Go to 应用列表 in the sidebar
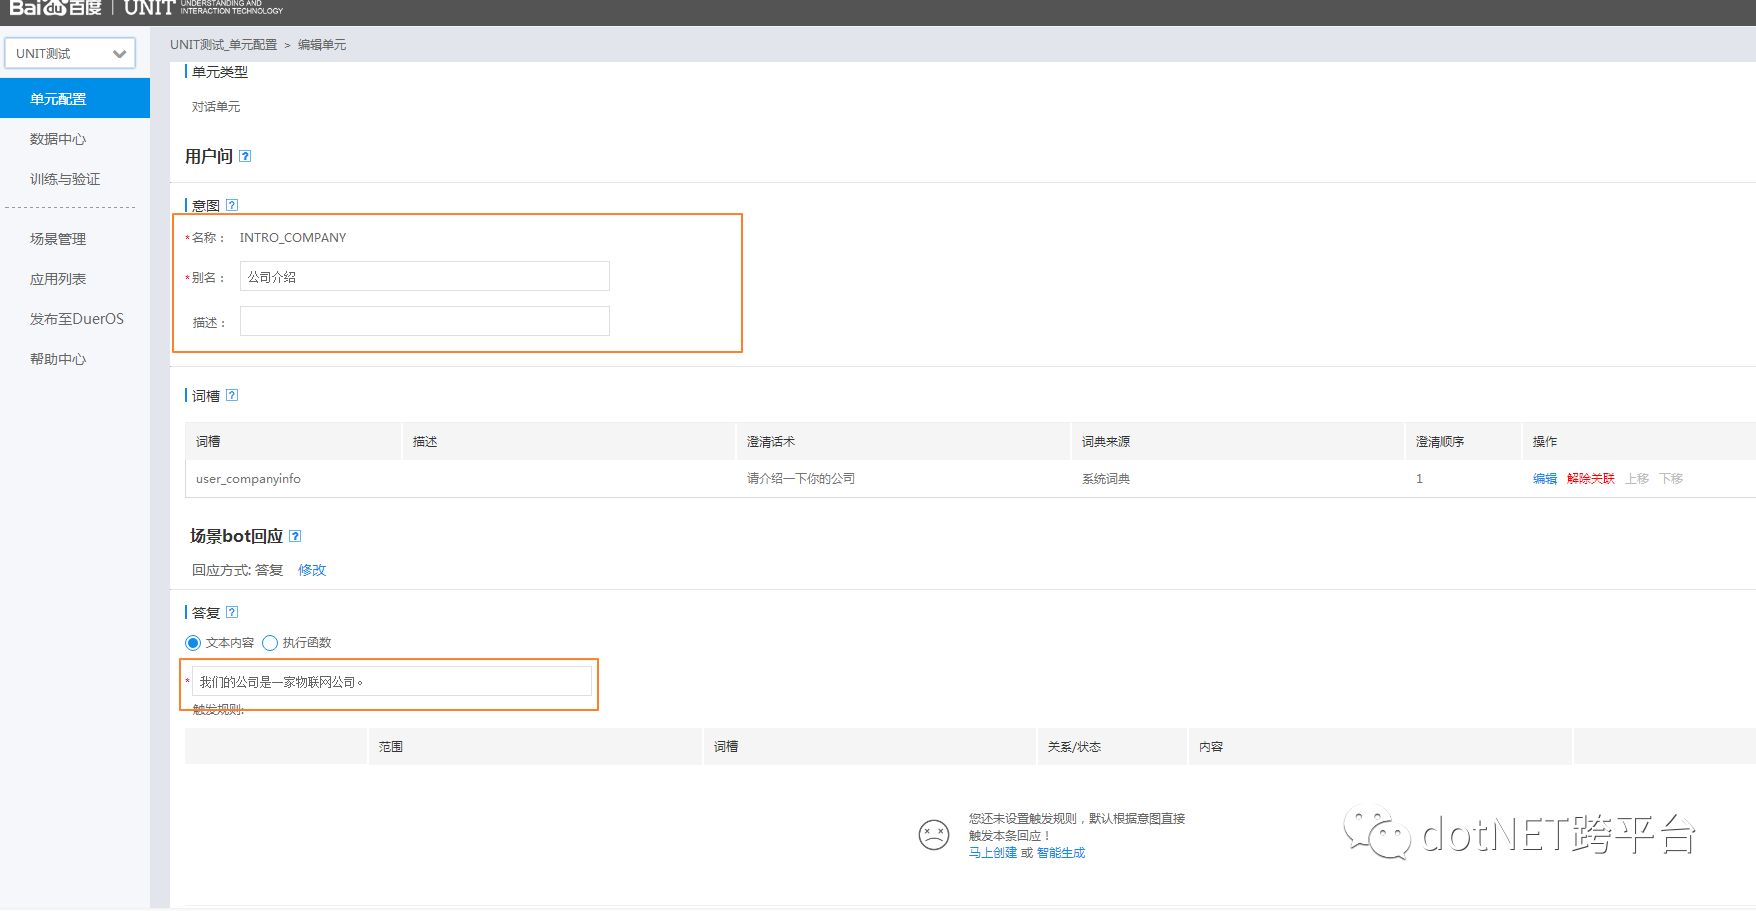 point(58,279)
